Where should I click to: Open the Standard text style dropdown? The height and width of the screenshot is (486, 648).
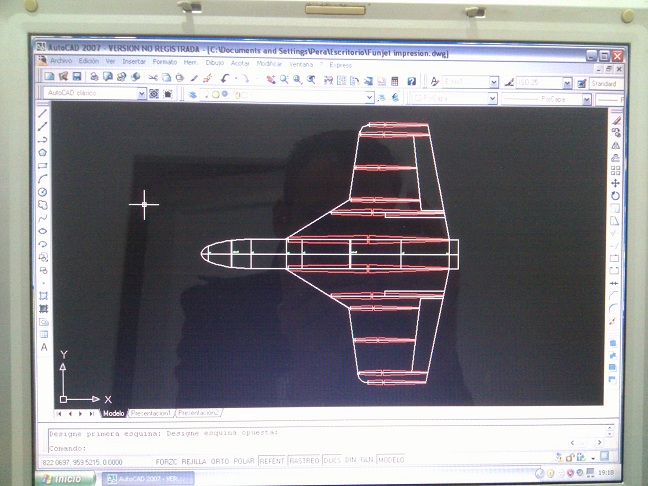[606, 83]
